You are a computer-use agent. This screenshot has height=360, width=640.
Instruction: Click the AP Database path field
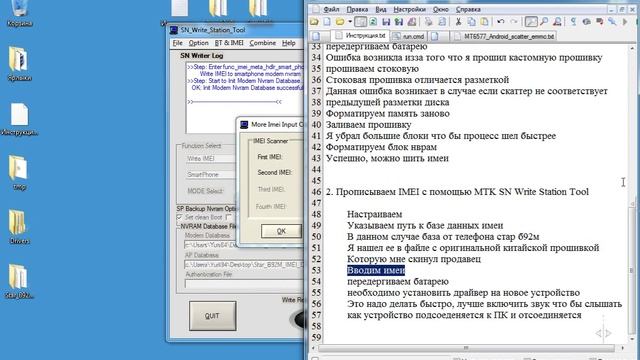coord(244,264)
